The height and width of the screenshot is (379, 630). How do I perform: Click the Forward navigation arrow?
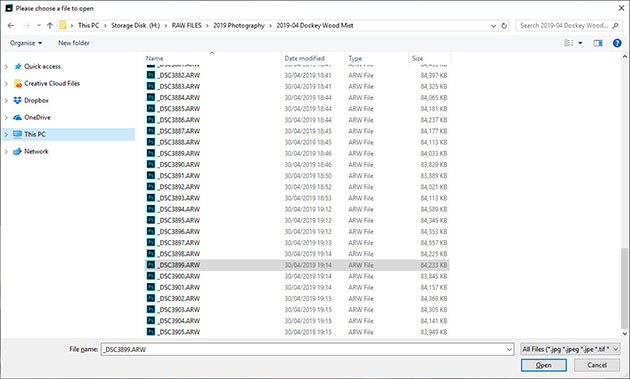[x=27, y=25]
